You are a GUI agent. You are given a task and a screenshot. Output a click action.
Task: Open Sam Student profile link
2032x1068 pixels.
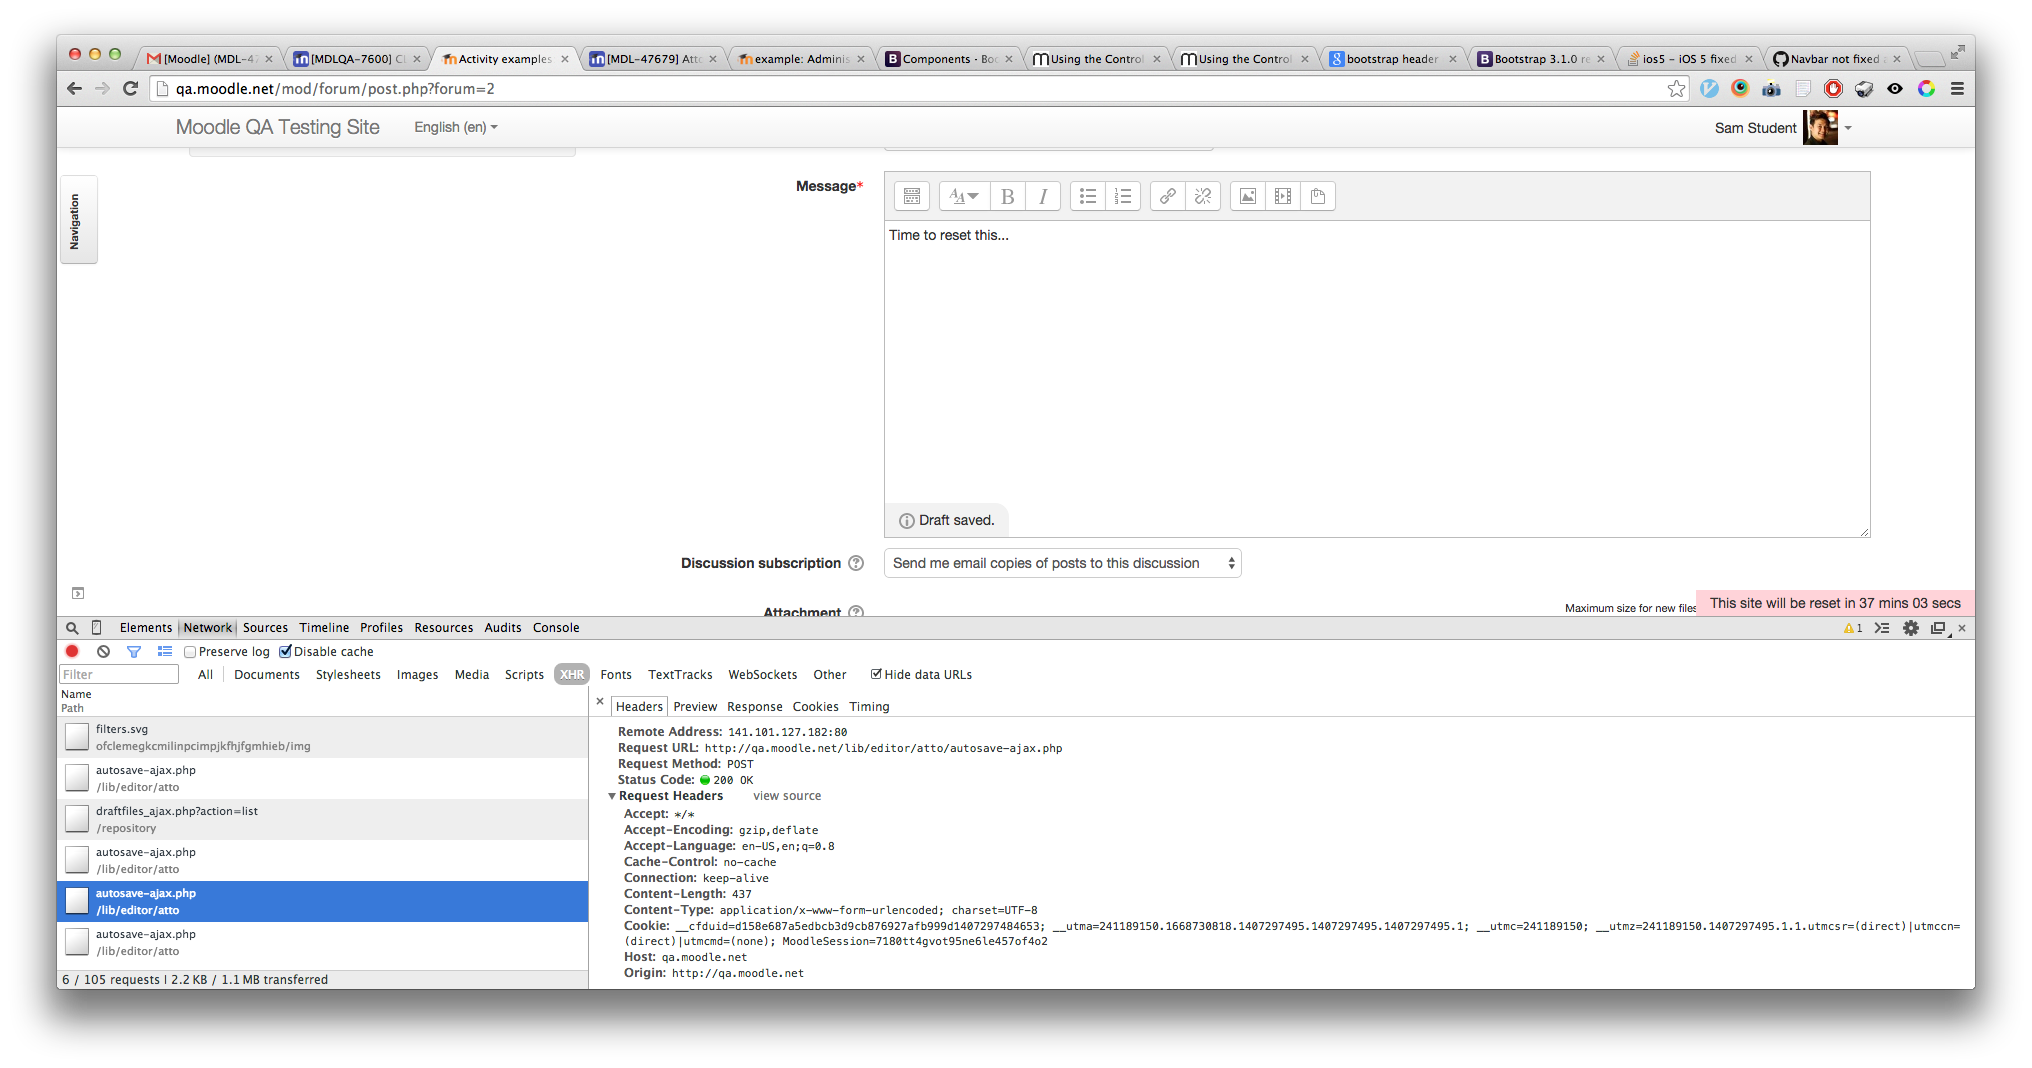pyautogui.click(x=1755, y=128)
